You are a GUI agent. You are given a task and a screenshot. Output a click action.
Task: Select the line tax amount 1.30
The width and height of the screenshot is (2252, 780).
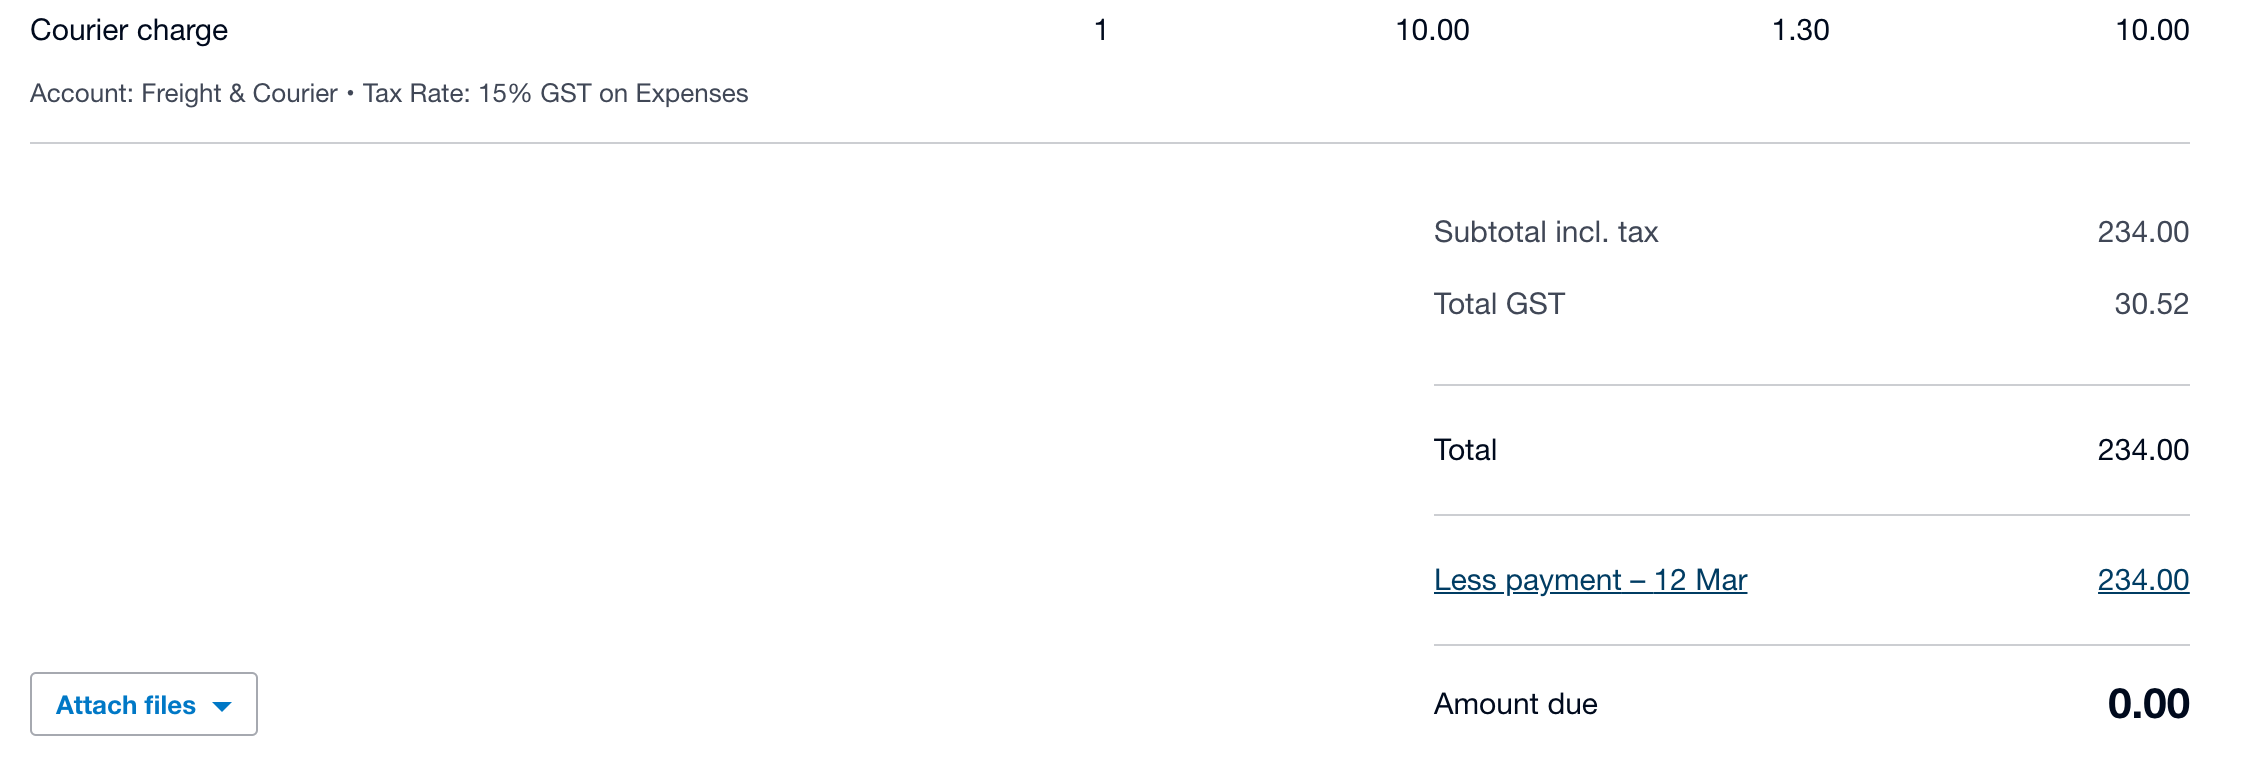point(1800,30)
